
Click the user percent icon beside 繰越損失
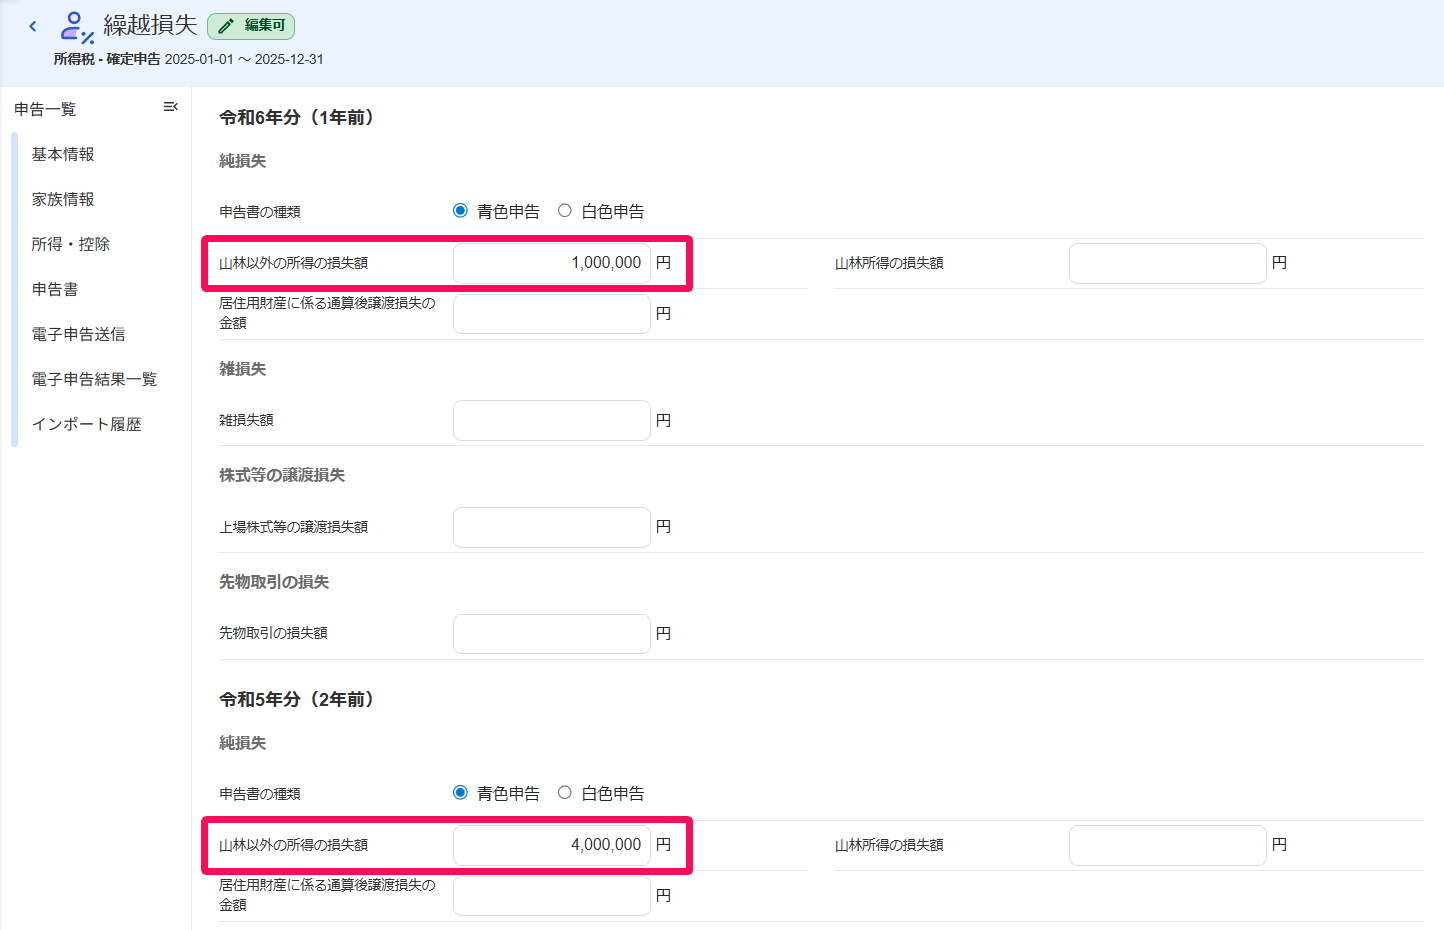point(77,27)
